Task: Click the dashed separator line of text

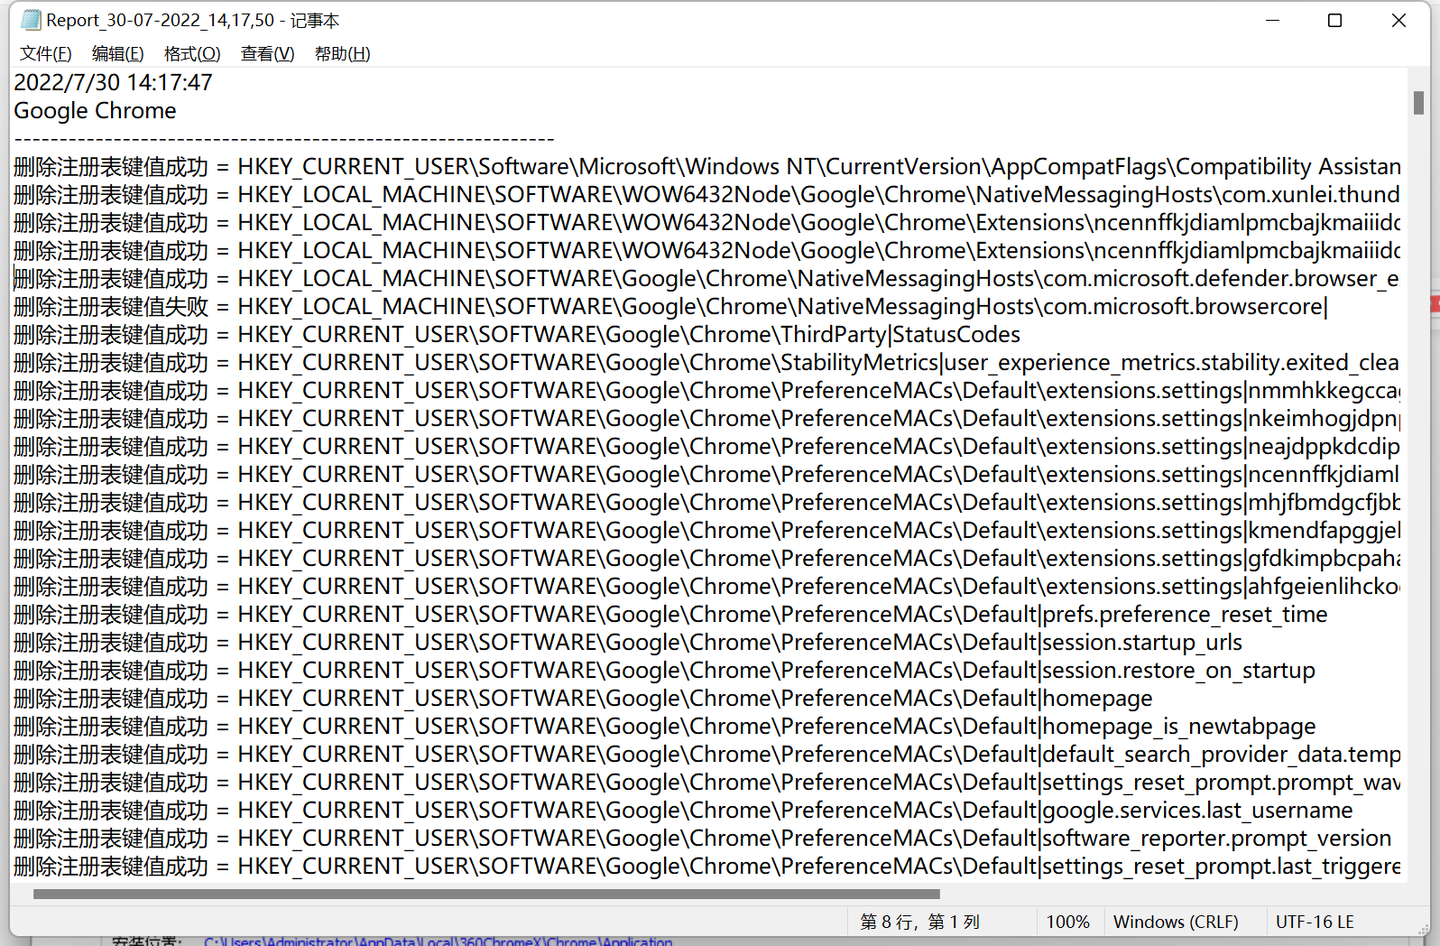Action: (x=284, y=139)
